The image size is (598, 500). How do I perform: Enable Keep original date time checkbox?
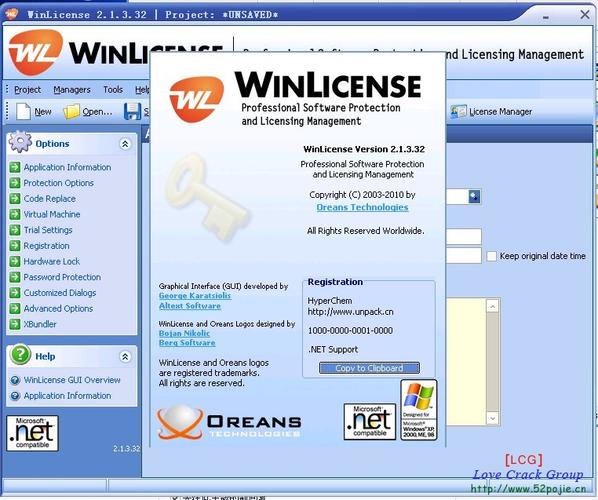tap(492, 256)
